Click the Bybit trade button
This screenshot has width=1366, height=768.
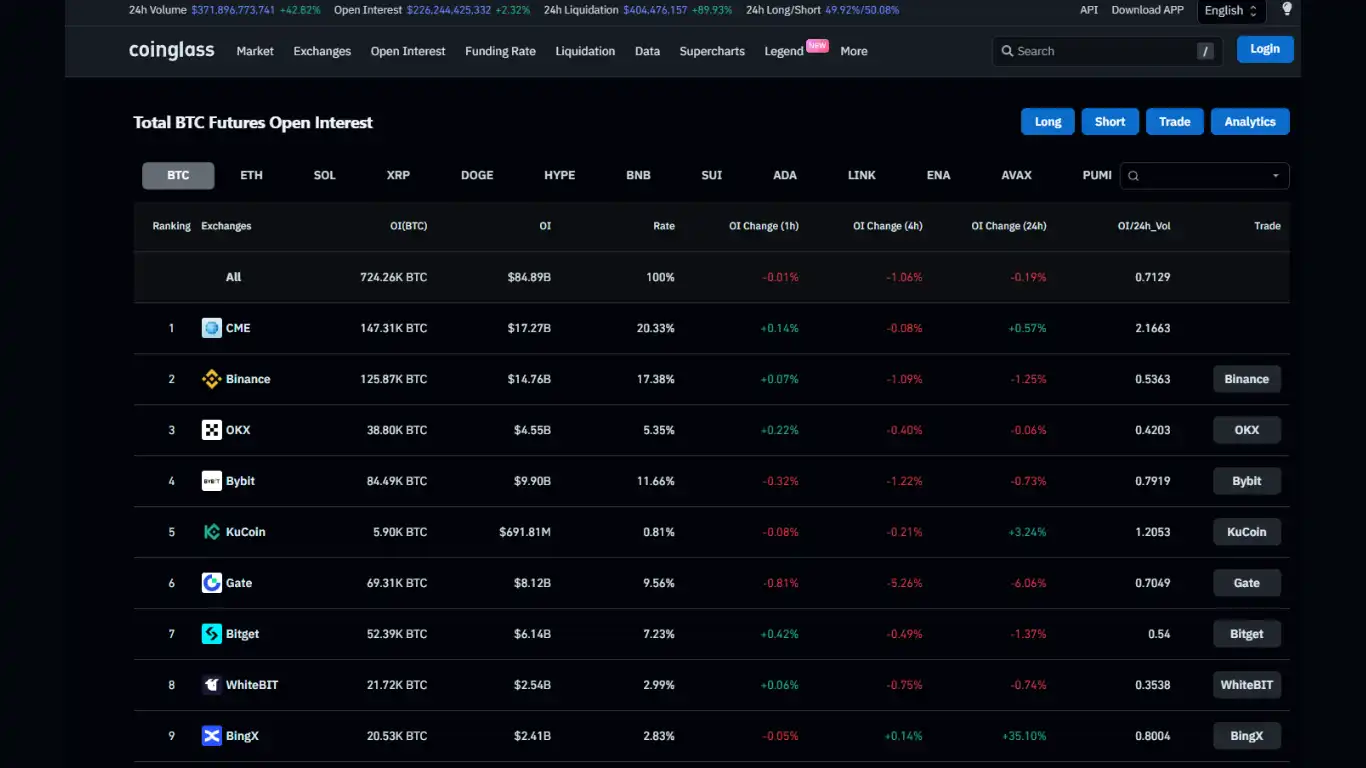click(1247, 481)
